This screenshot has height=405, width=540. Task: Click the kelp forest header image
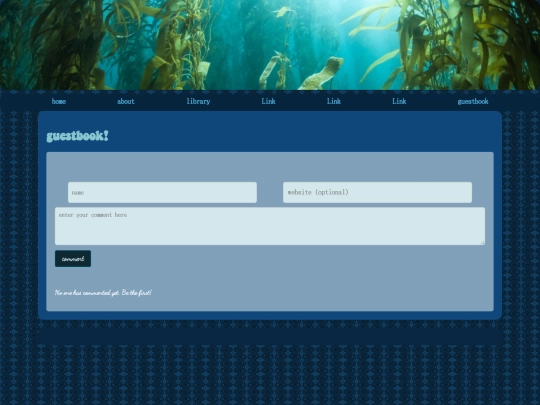click(270, 45)
